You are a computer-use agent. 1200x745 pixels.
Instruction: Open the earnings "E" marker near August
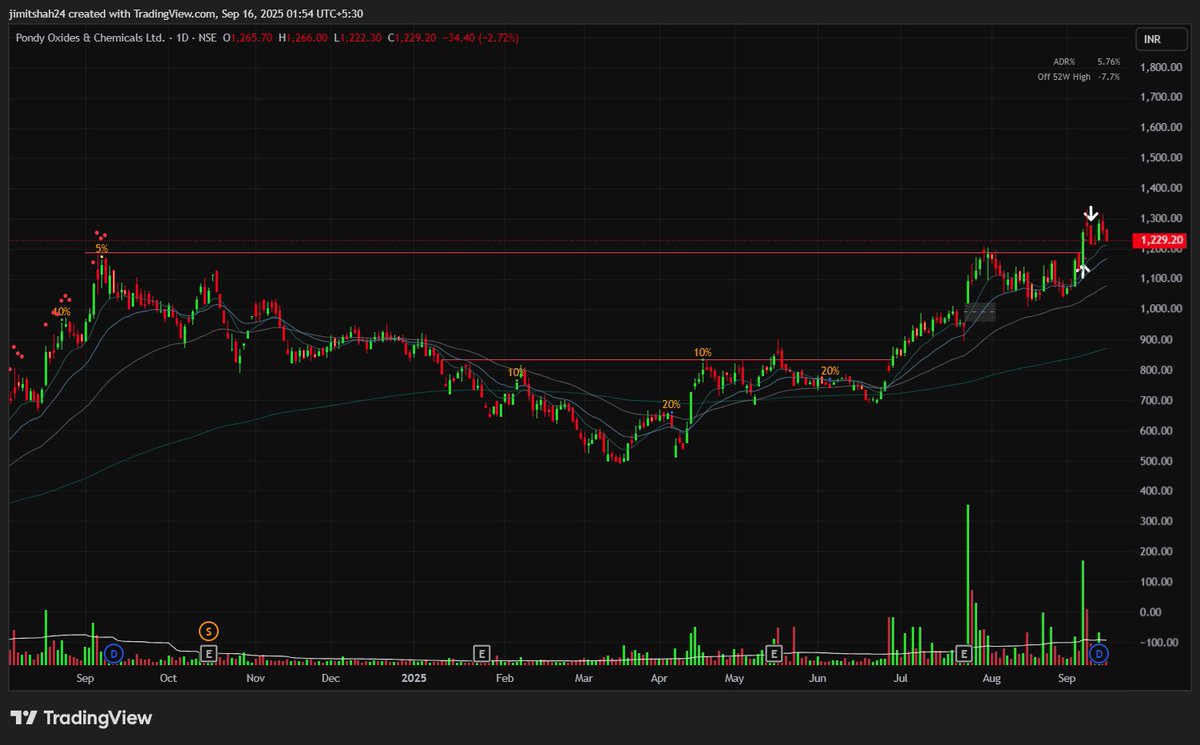962,653
